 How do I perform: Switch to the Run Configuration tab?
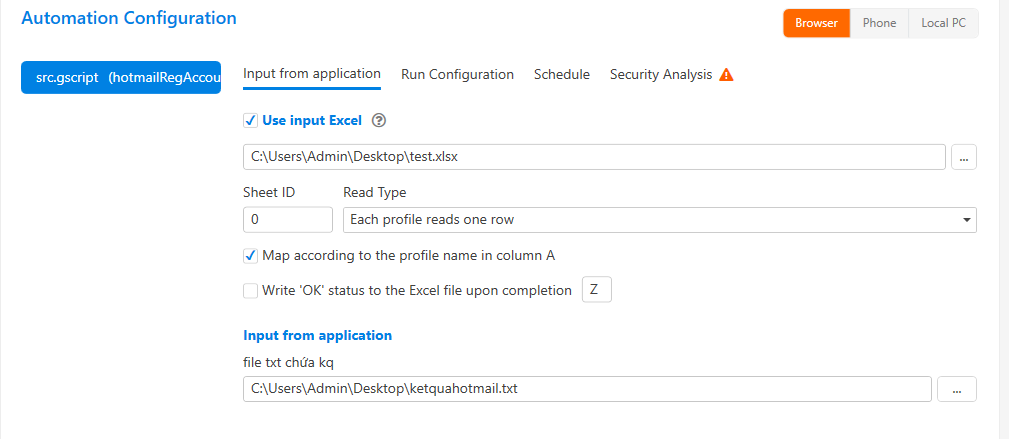click(x=457, y=75)
